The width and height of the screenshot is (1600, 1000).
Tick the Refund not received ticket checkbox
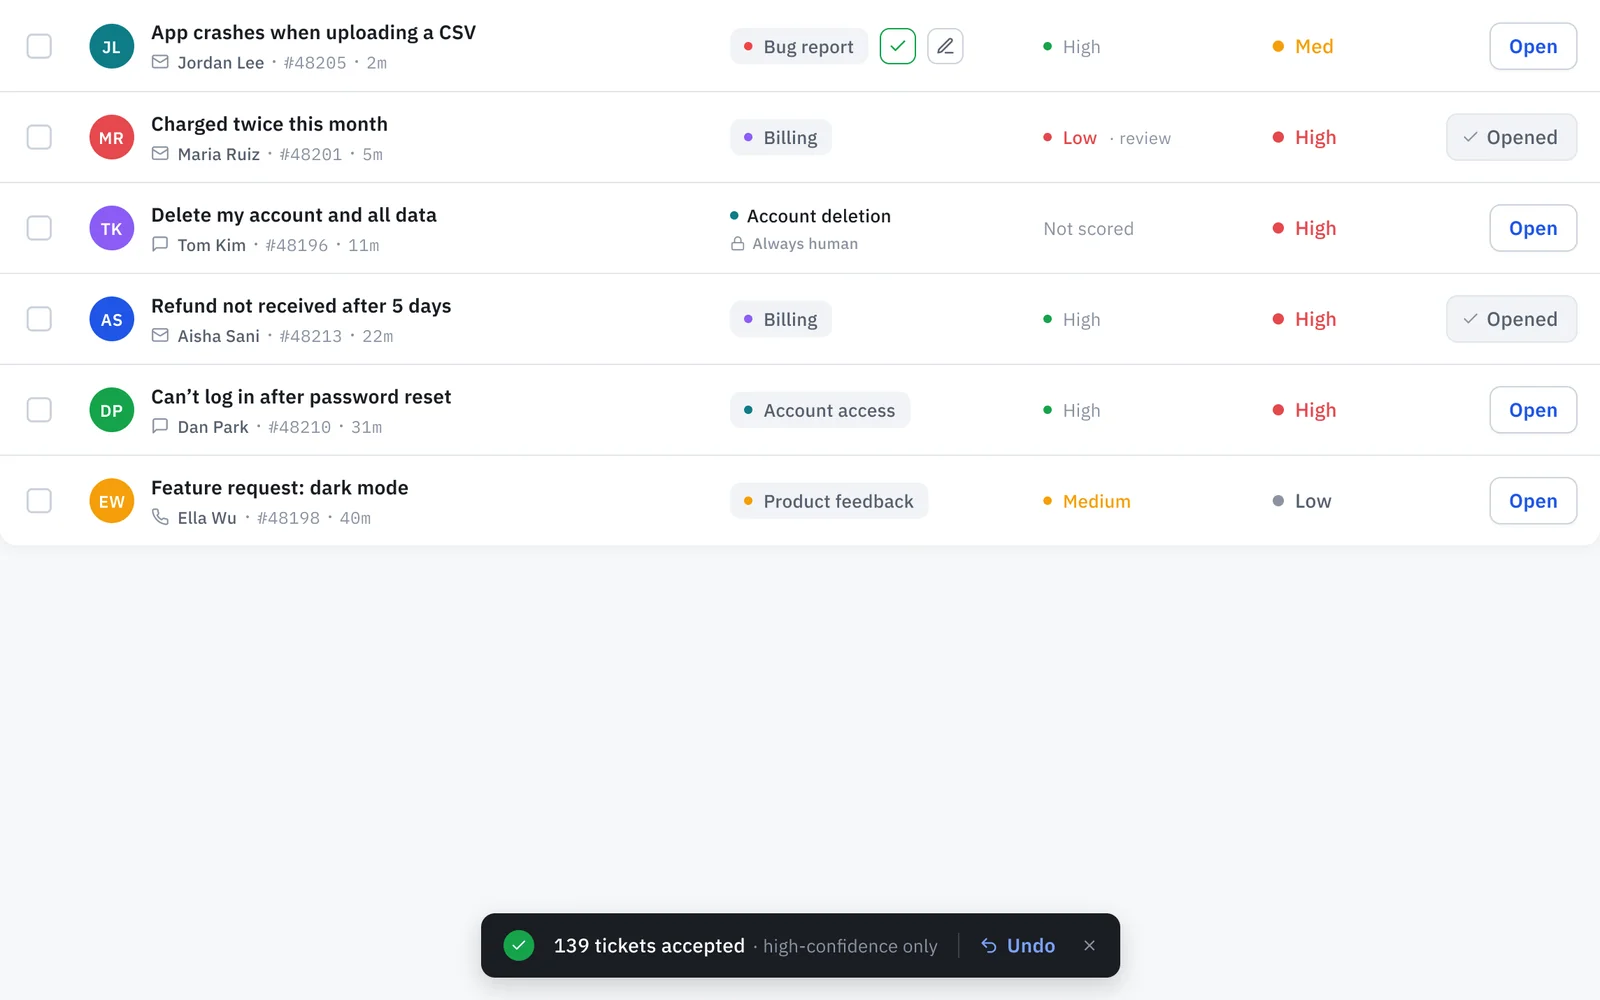click(x=39, y=319)
